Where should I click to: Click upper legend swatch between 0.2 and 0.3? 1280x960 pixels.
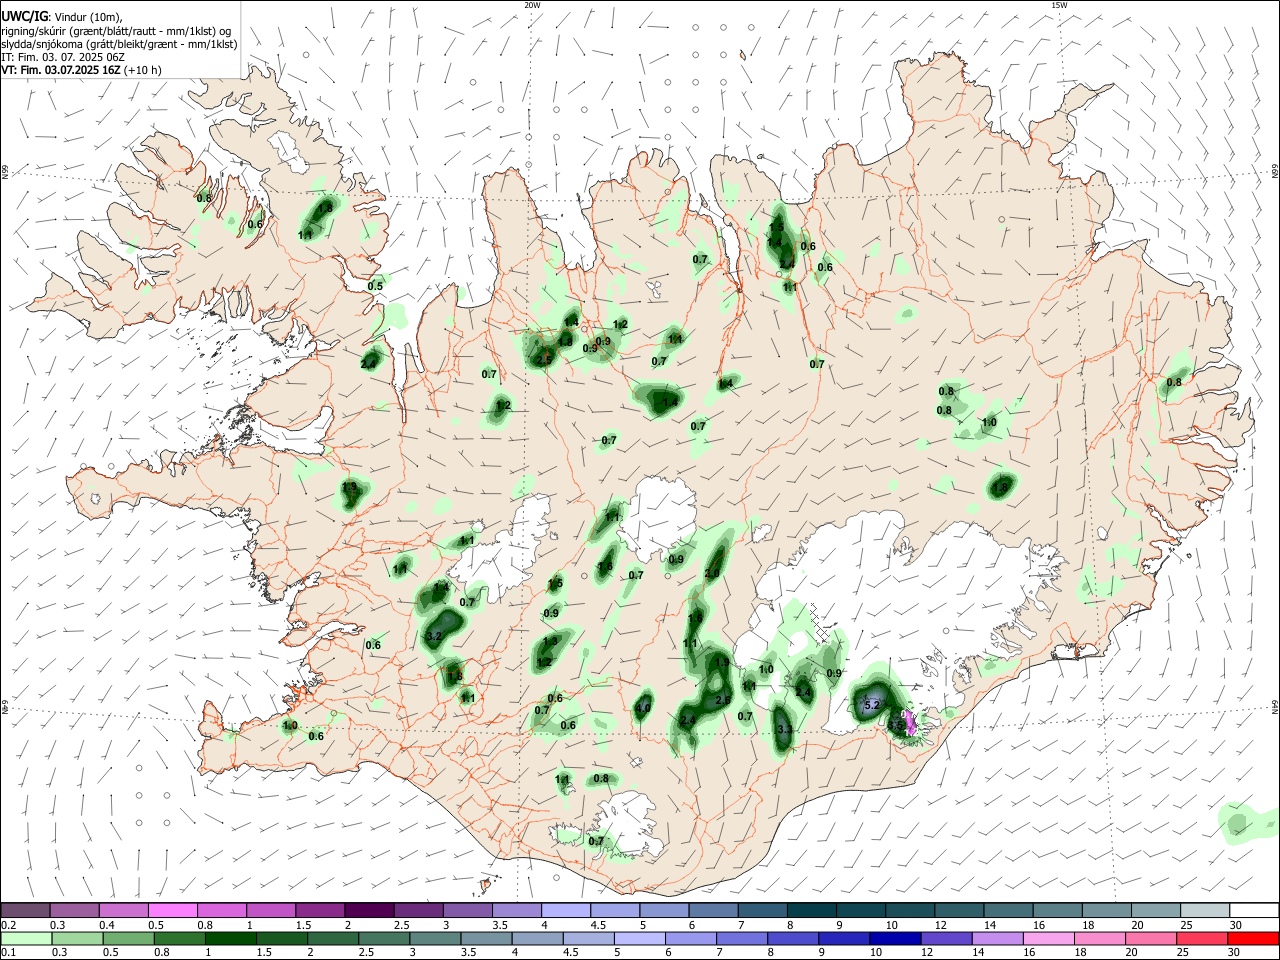[26, 910]
